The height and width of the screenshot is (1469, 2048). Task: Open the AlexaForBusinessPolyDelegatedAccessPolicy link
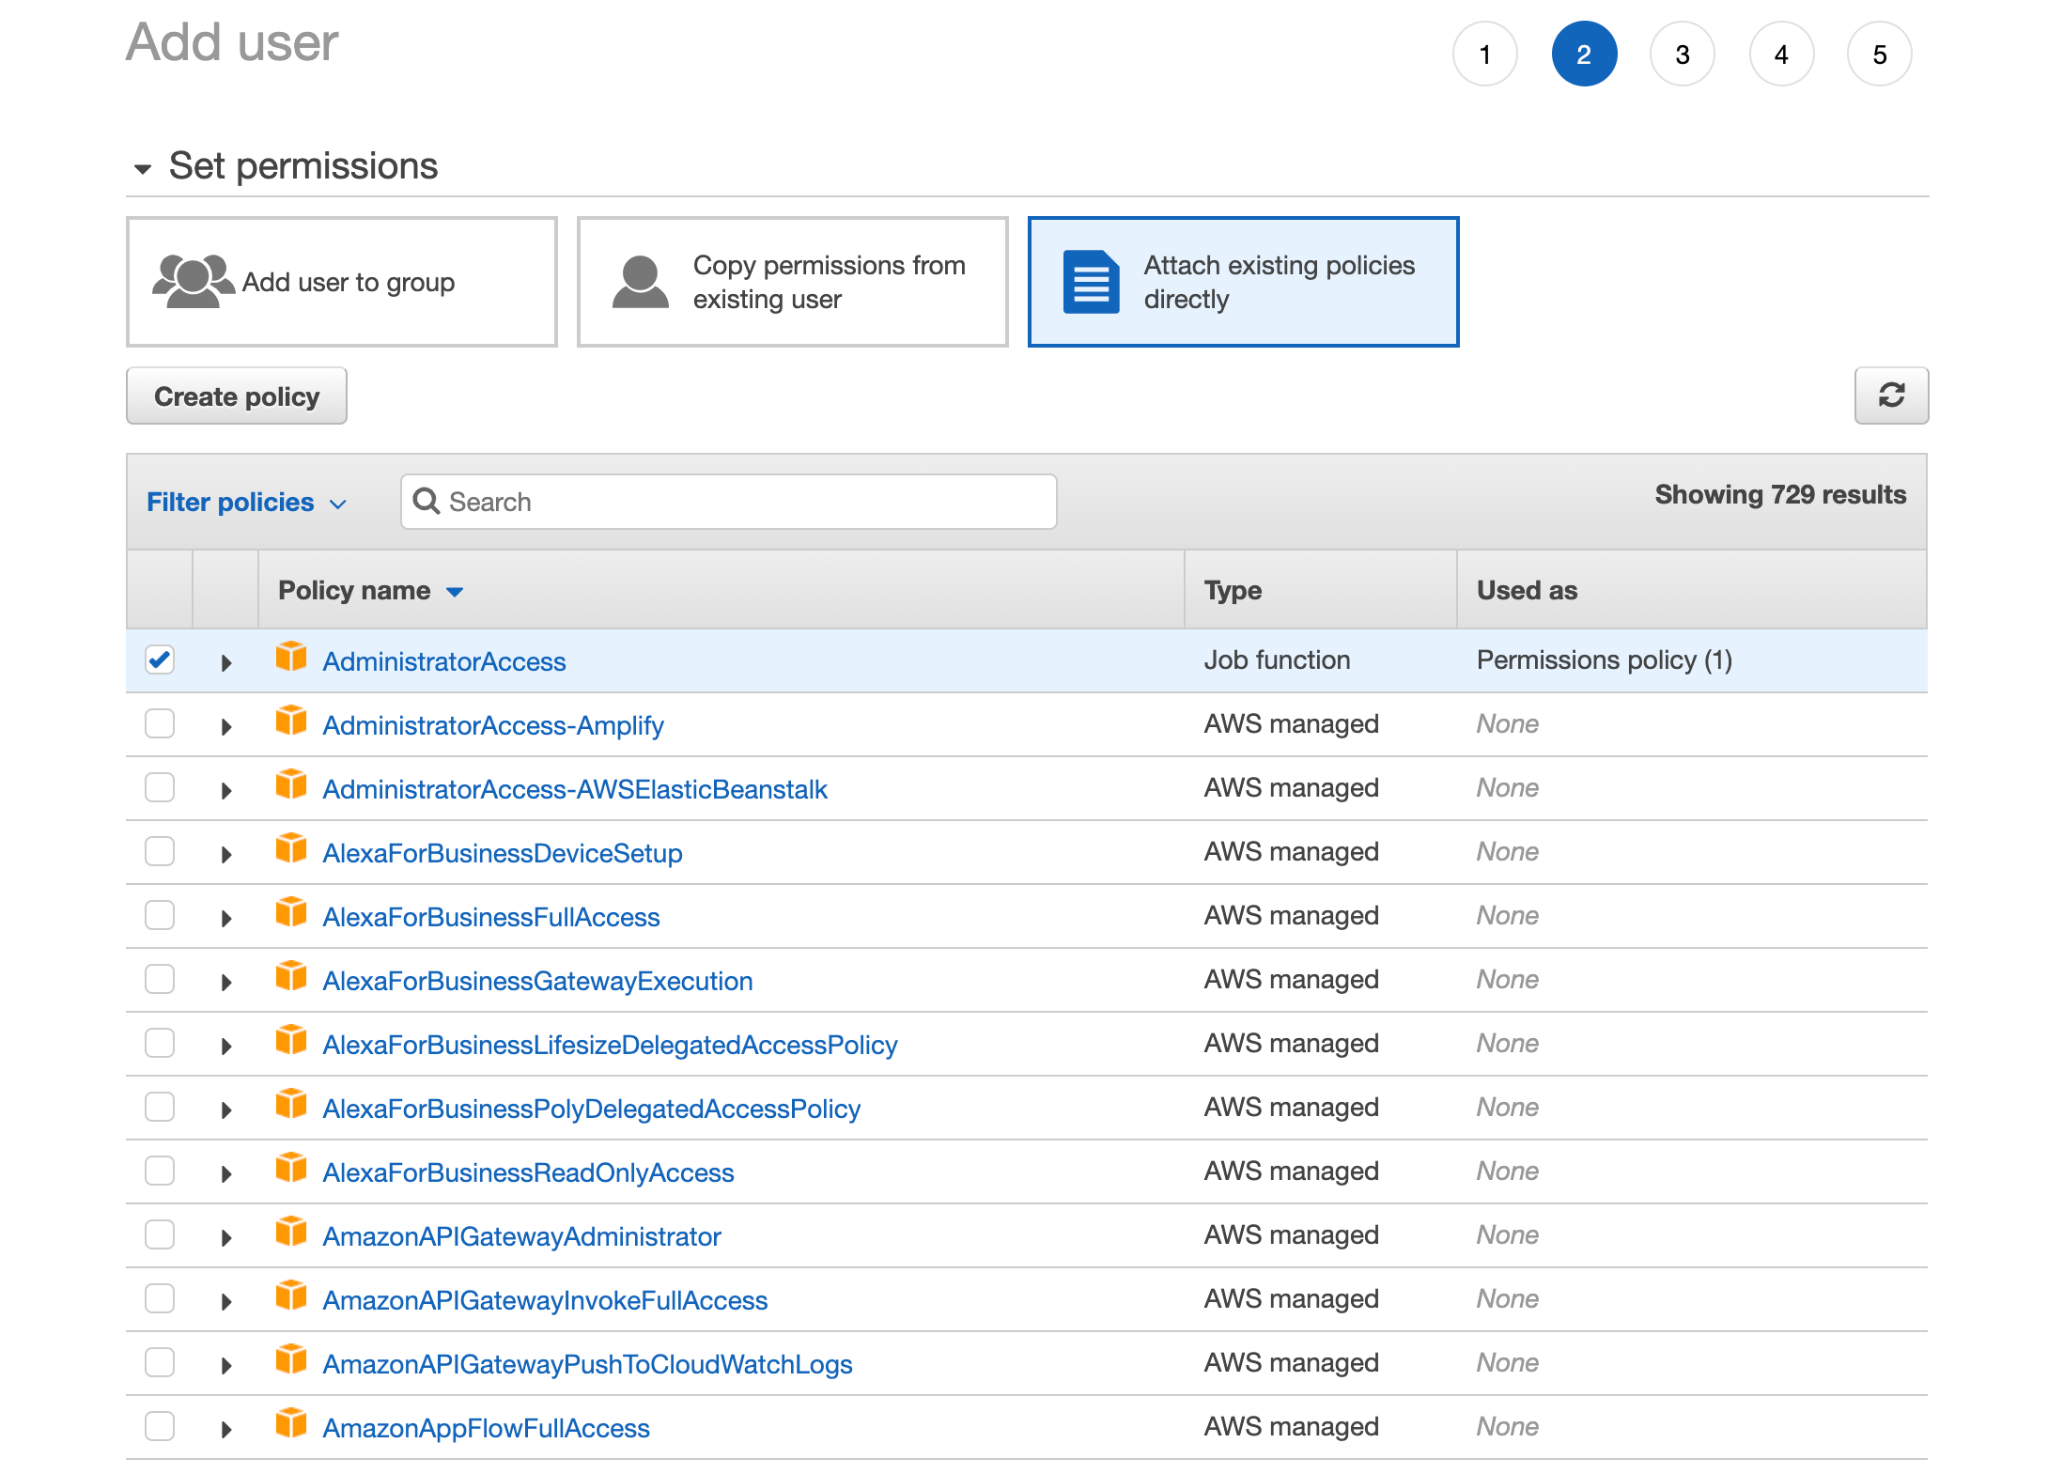[x=591, y=1109]
